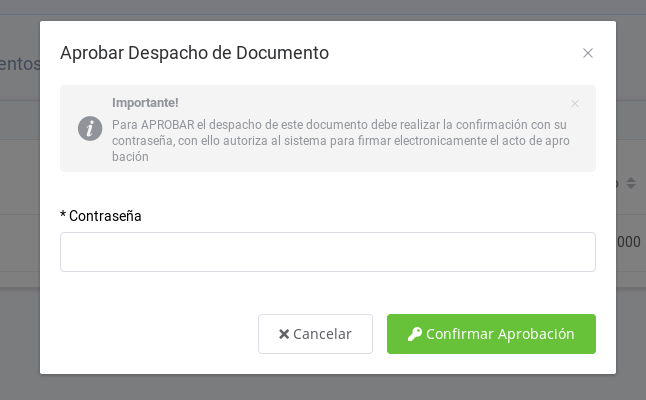This screenshot has width=646, height=400.
Task: Click the empty footer area left of Cancelar
Action: (x=150, y=334)
